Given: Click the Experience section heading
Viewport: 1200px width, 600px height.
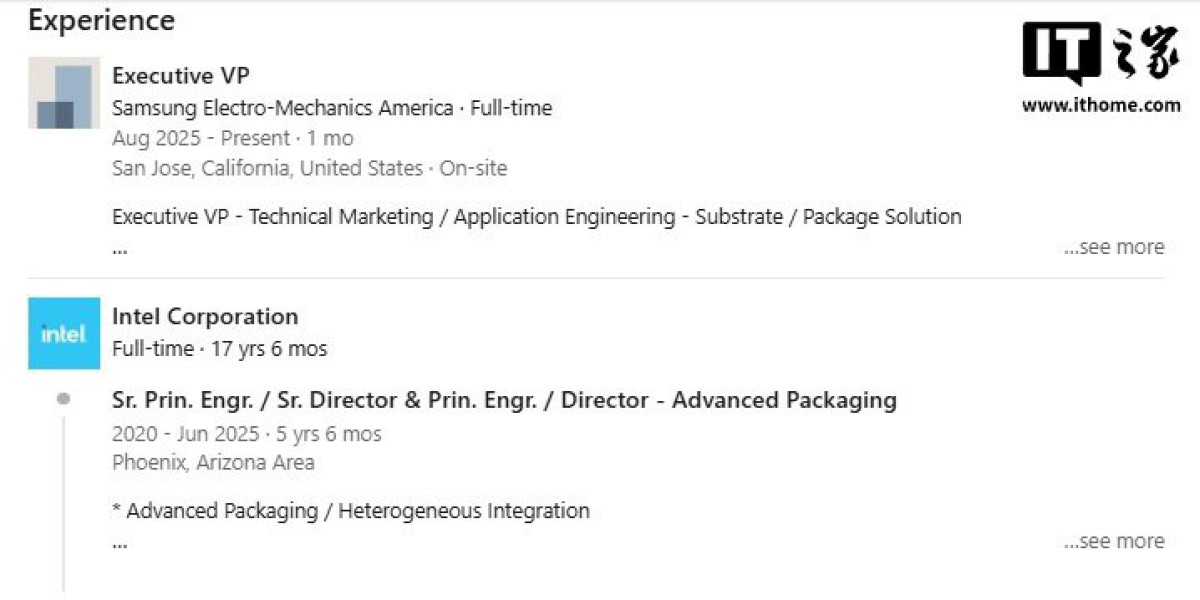Looking at the screenshot, I should [101, 20].
